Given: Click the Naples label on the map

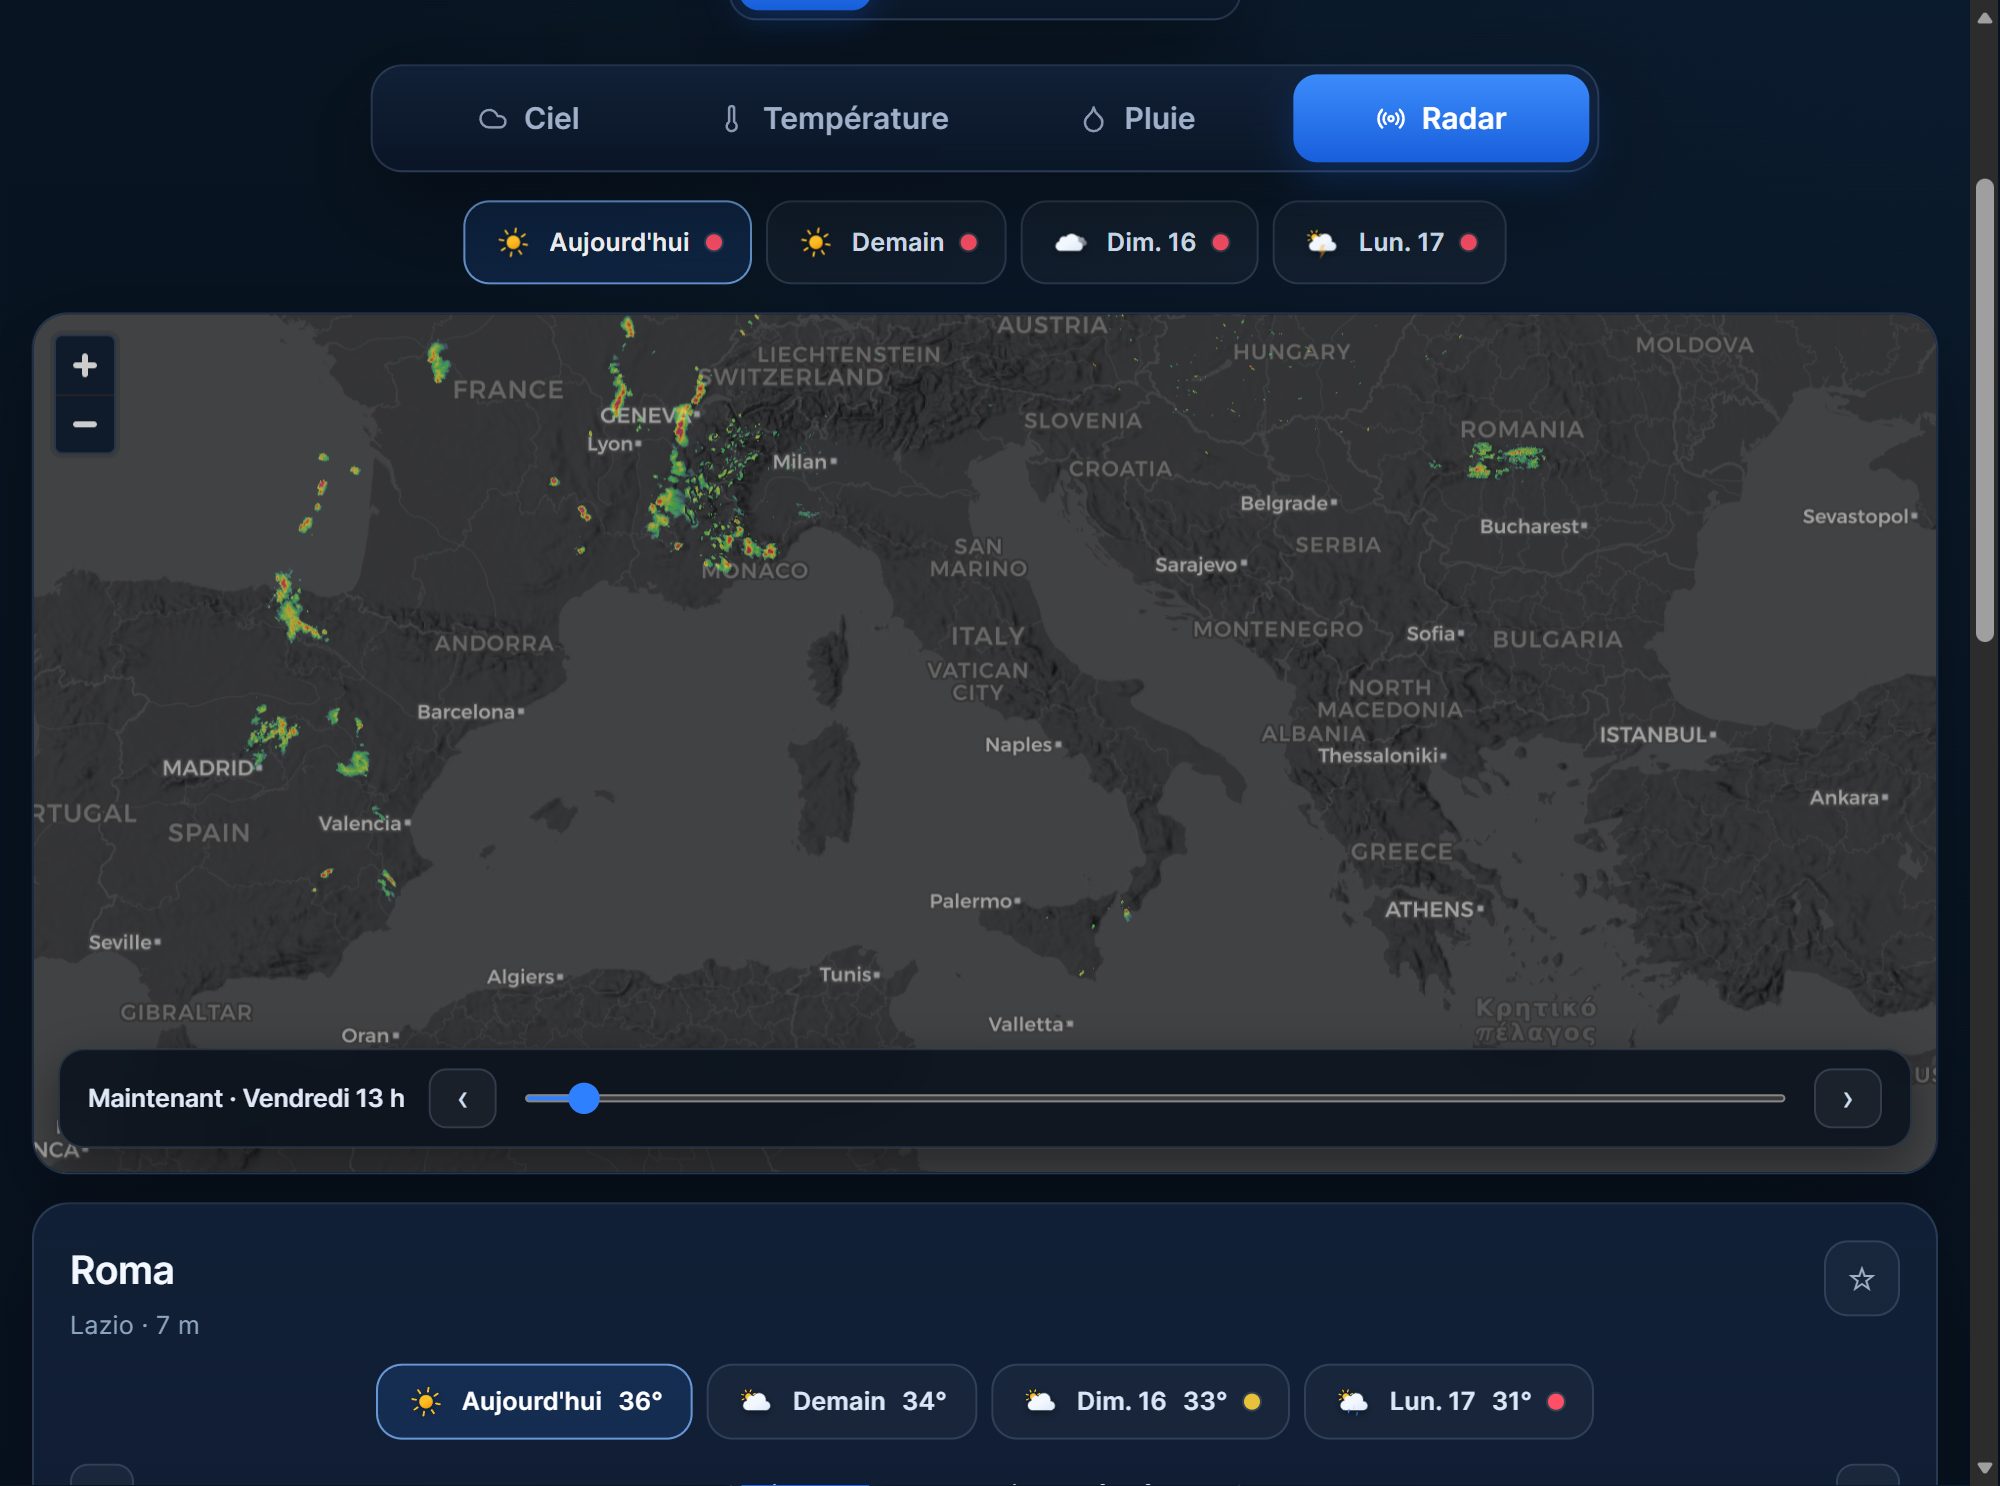Looking at the screenshot, I should click(1019, 745).
